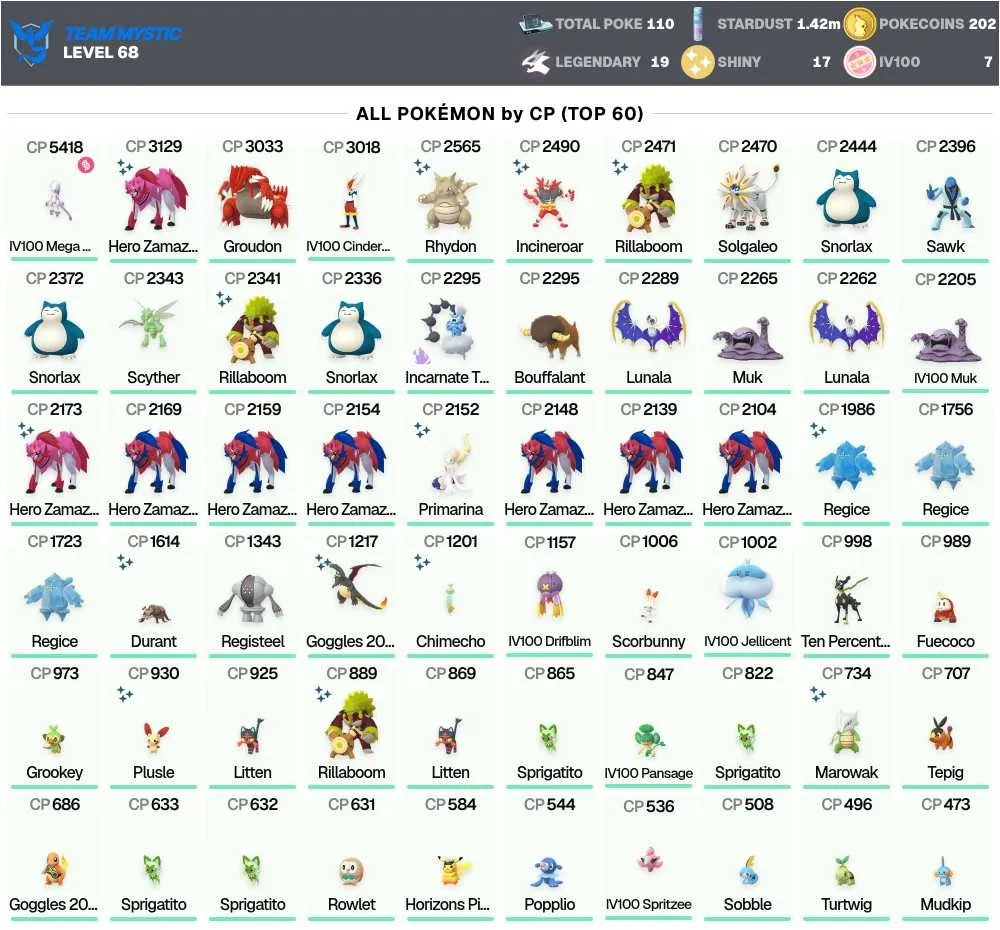Click the "TOTAL POKE" label
Screen dimensions: 1000x930
point(598,24)
